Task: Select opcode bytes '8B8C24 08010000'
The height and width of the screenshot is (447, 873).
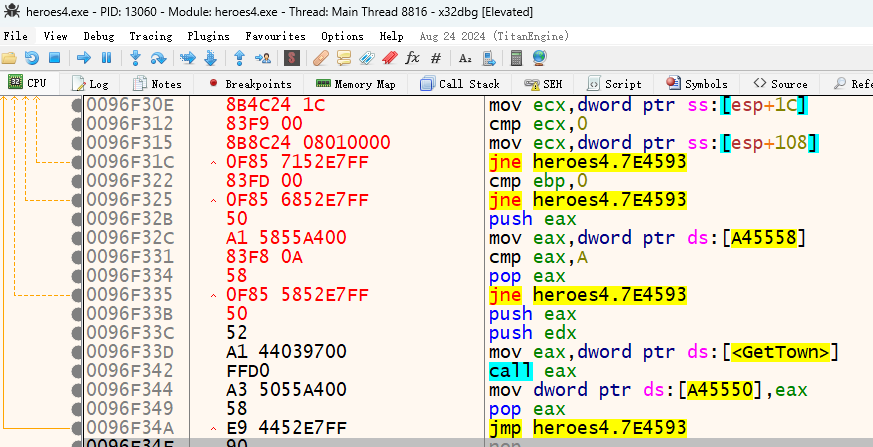Action: pyautogui.click(x=308, y=143)
